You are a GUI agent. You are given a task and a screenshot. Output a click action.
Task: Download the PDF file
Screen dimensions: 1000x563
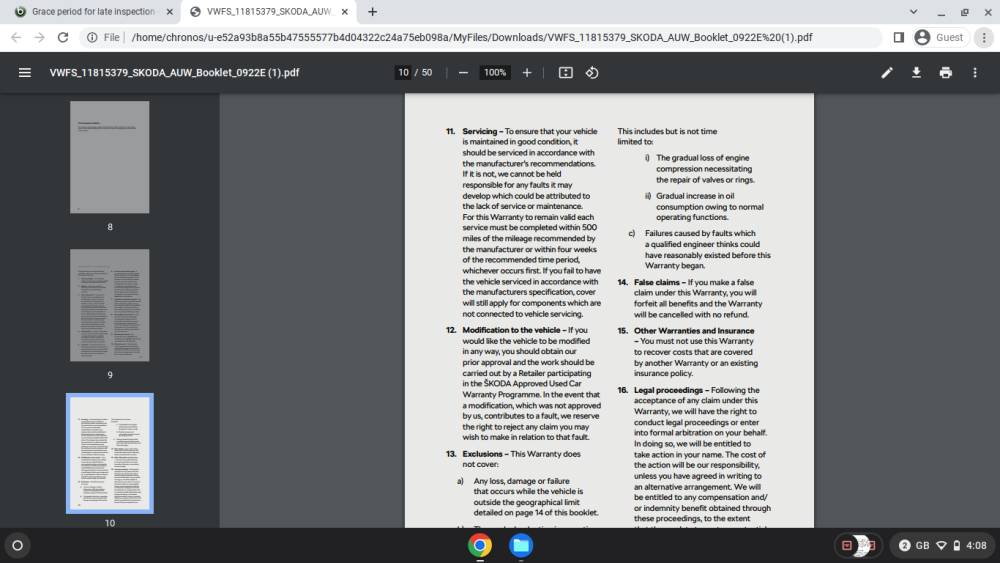tap(916, 73)
